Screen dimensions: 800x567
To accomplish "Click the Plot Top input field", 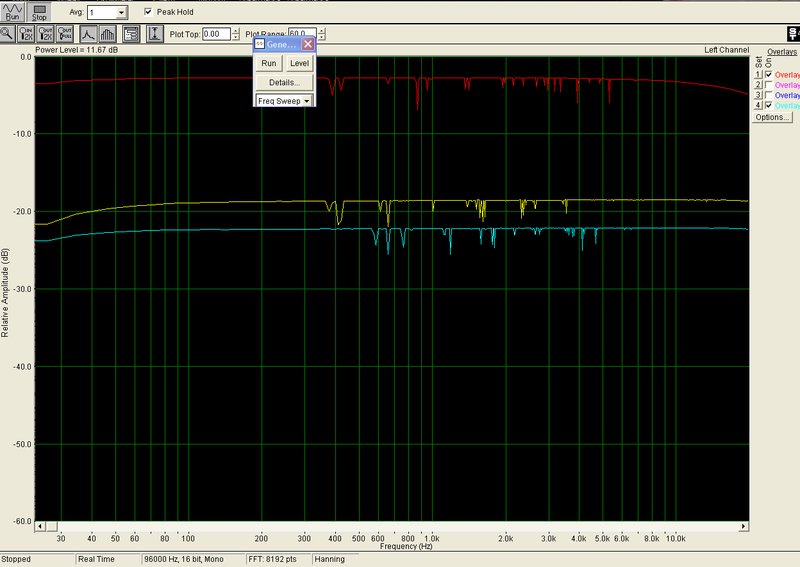I will pyautogui.click(x=216, y=34).
